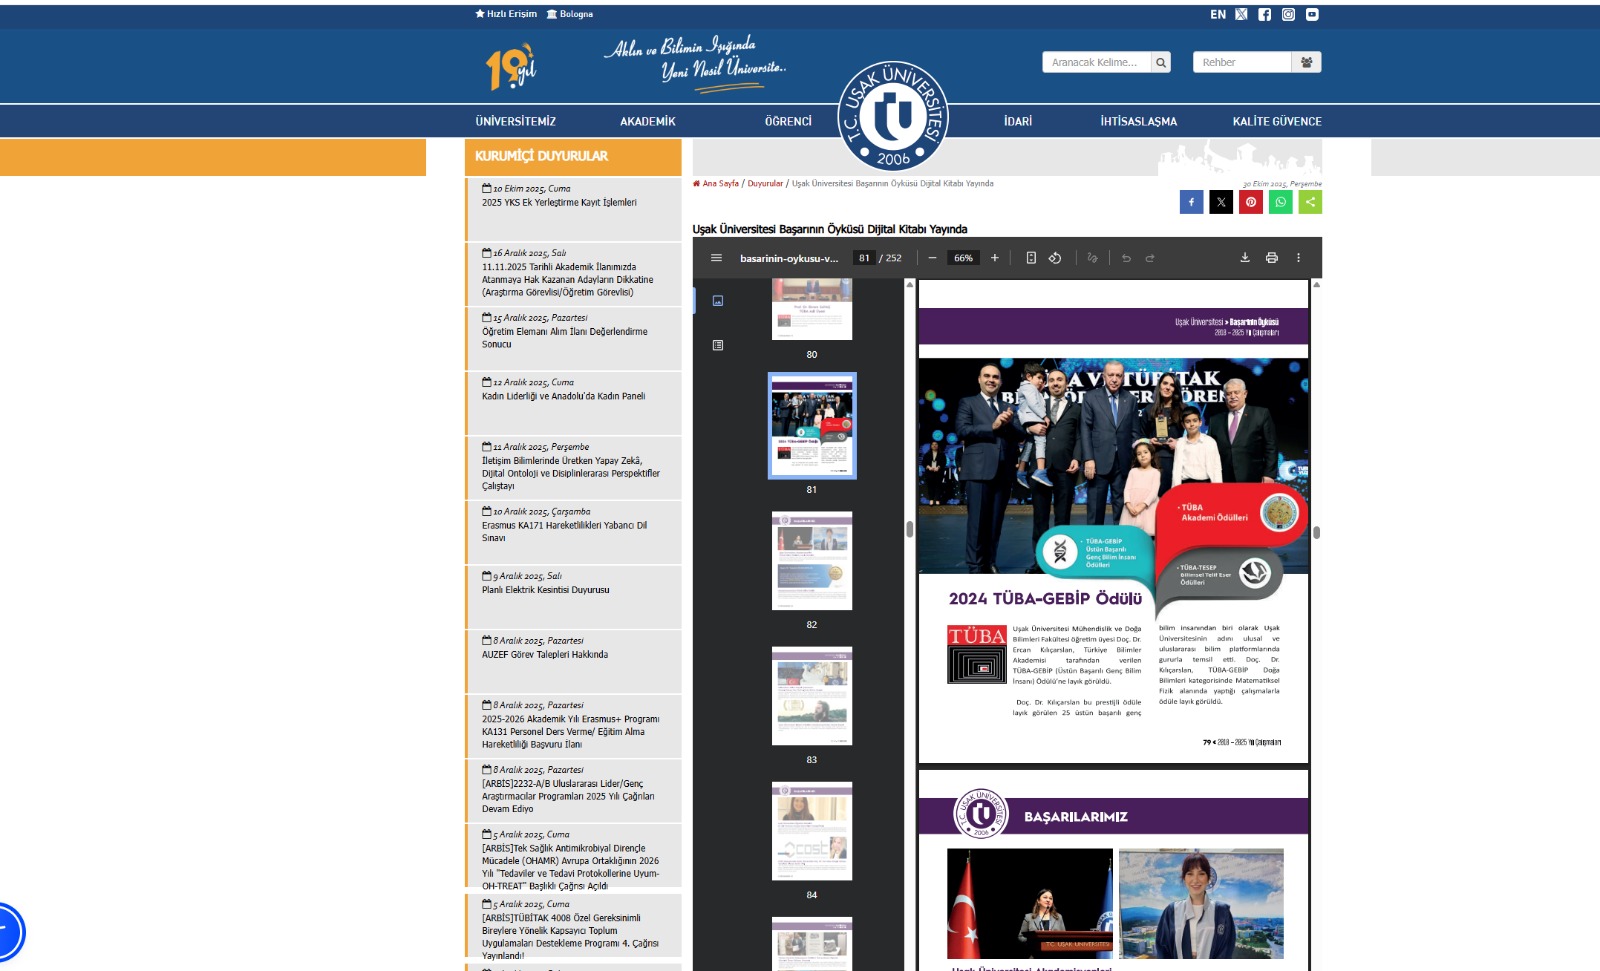Switch sidebar to document outline view
This screenshot has height=971, width=1600.
(x=718, y=345)
